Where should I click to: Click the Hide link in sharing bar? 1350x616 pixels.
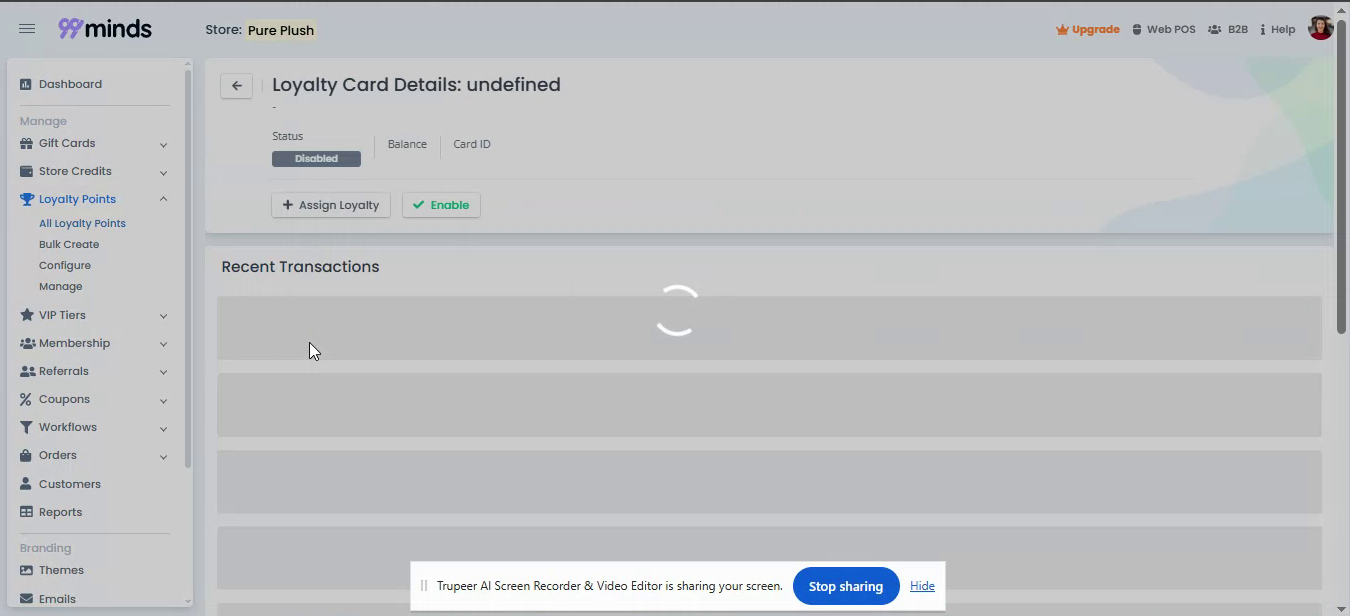point(922,586)
